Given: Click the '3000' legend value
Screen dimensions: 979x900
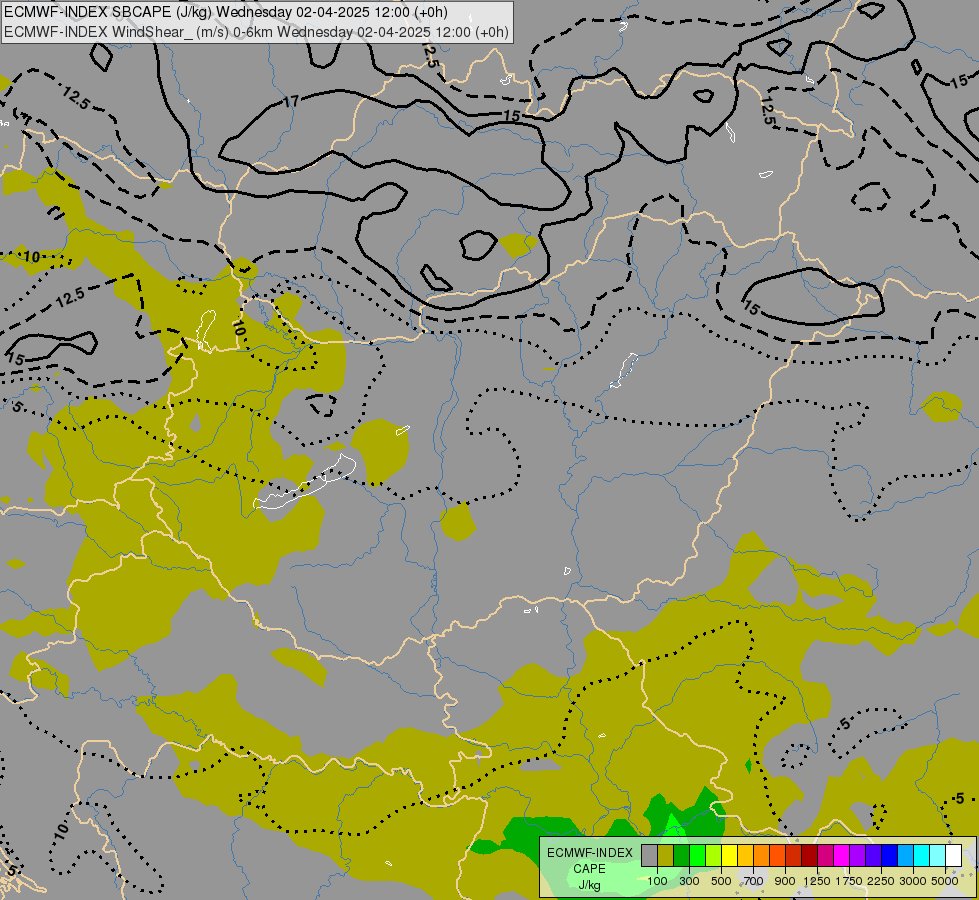Looking at the screenshot, I should point(913,881).
